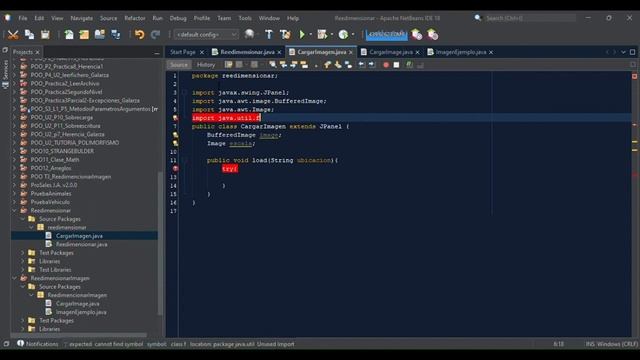Image resolution: width=640 pixels, height=360 pixels.
Task: Switch to ImagenEjemplo.java tab
Action: pos(461,52)
